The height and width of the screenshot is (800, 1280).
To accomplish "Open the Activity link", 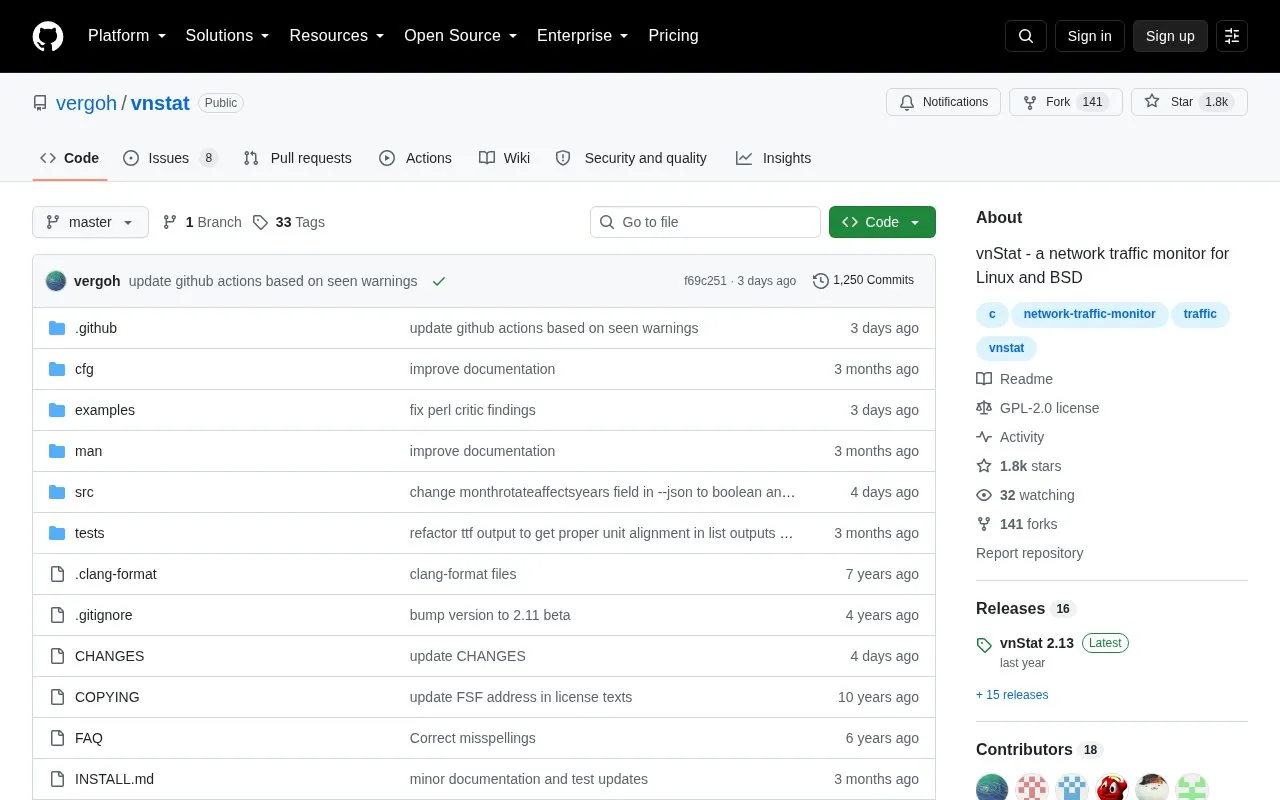I will click(x=1010, y=437).
